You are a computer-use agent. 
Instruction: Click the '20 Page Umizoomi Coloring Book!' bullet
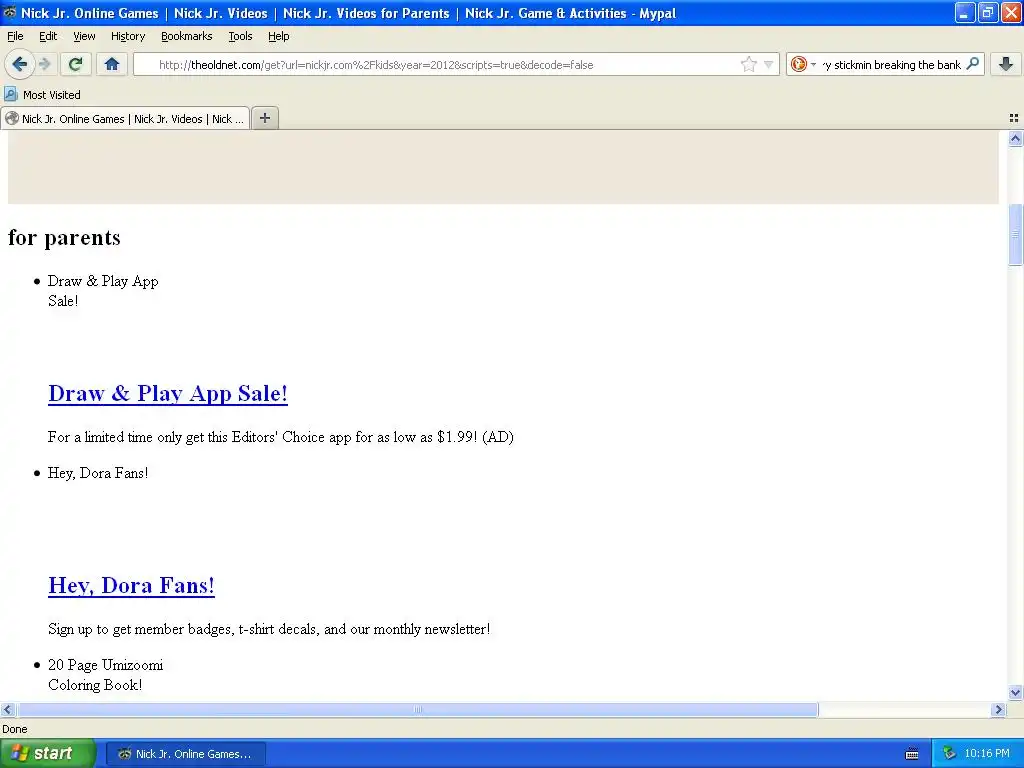pyautogui.click(x=105, y=675)
